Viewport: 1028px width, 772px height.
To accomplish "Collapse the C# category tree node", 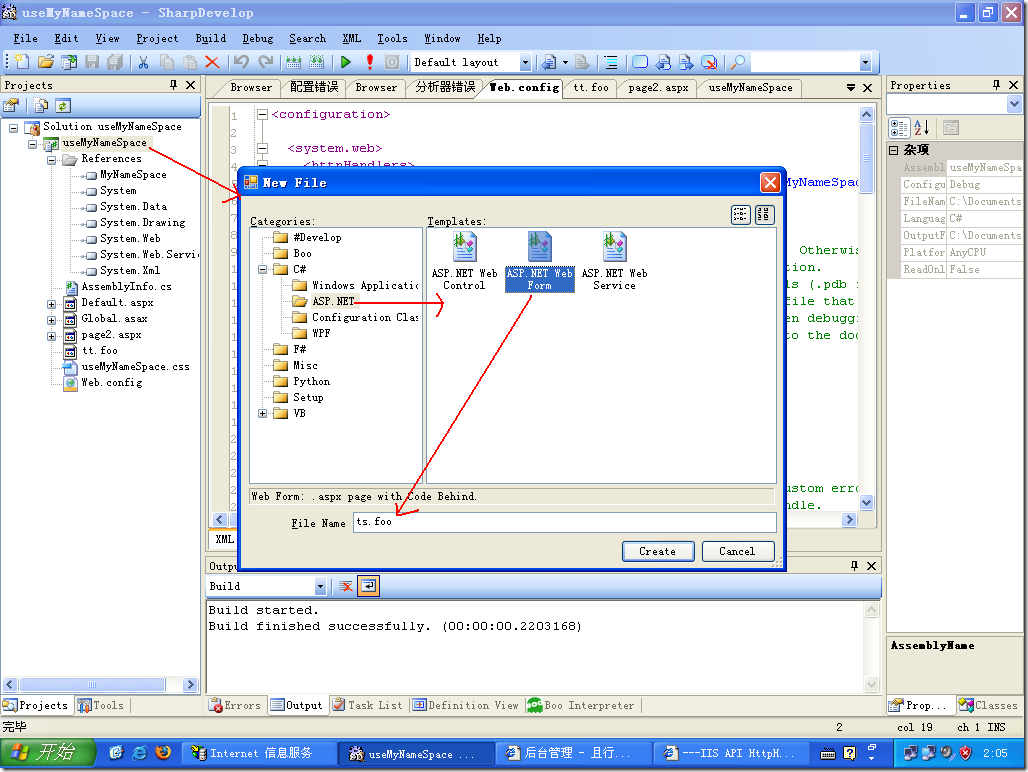I will click(x=263, y=269).
